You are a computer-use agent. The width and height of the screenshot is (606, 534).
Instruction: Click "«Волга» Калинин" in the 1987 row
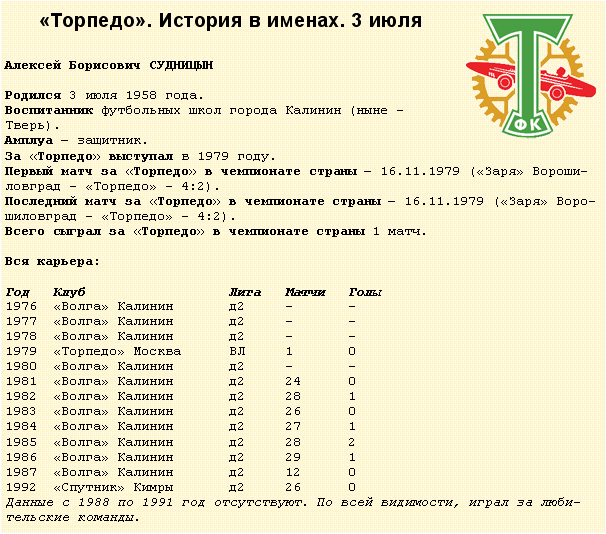coord(113,472)
